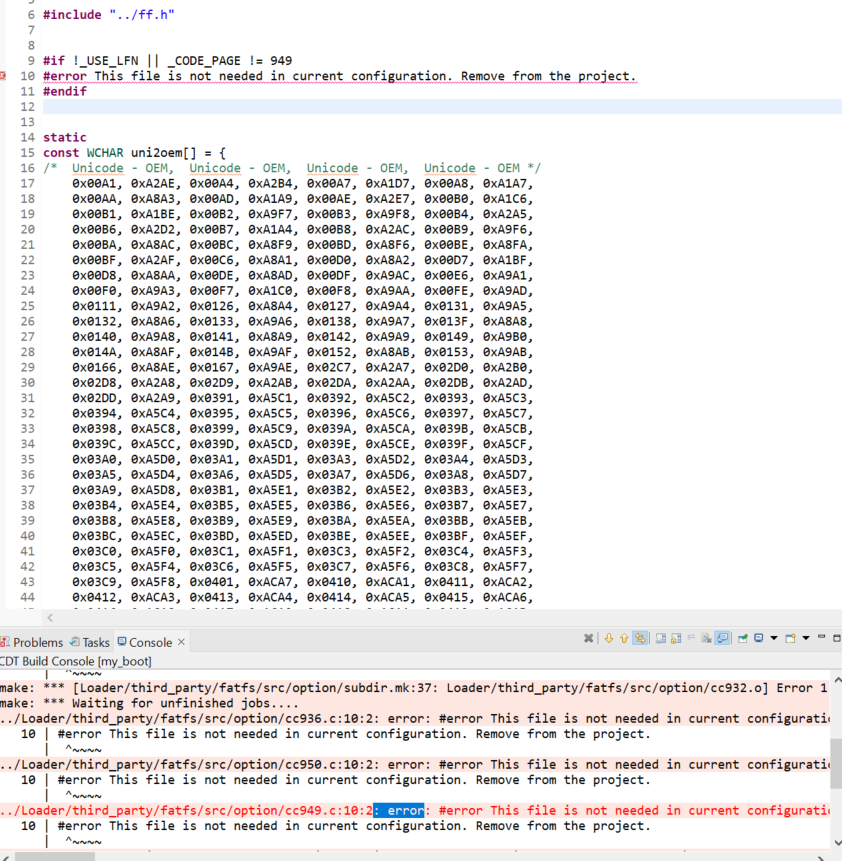Toggle Show Error in Editor
The height and width of the screenshot is (861, 842).
click(x=642, y=639)
